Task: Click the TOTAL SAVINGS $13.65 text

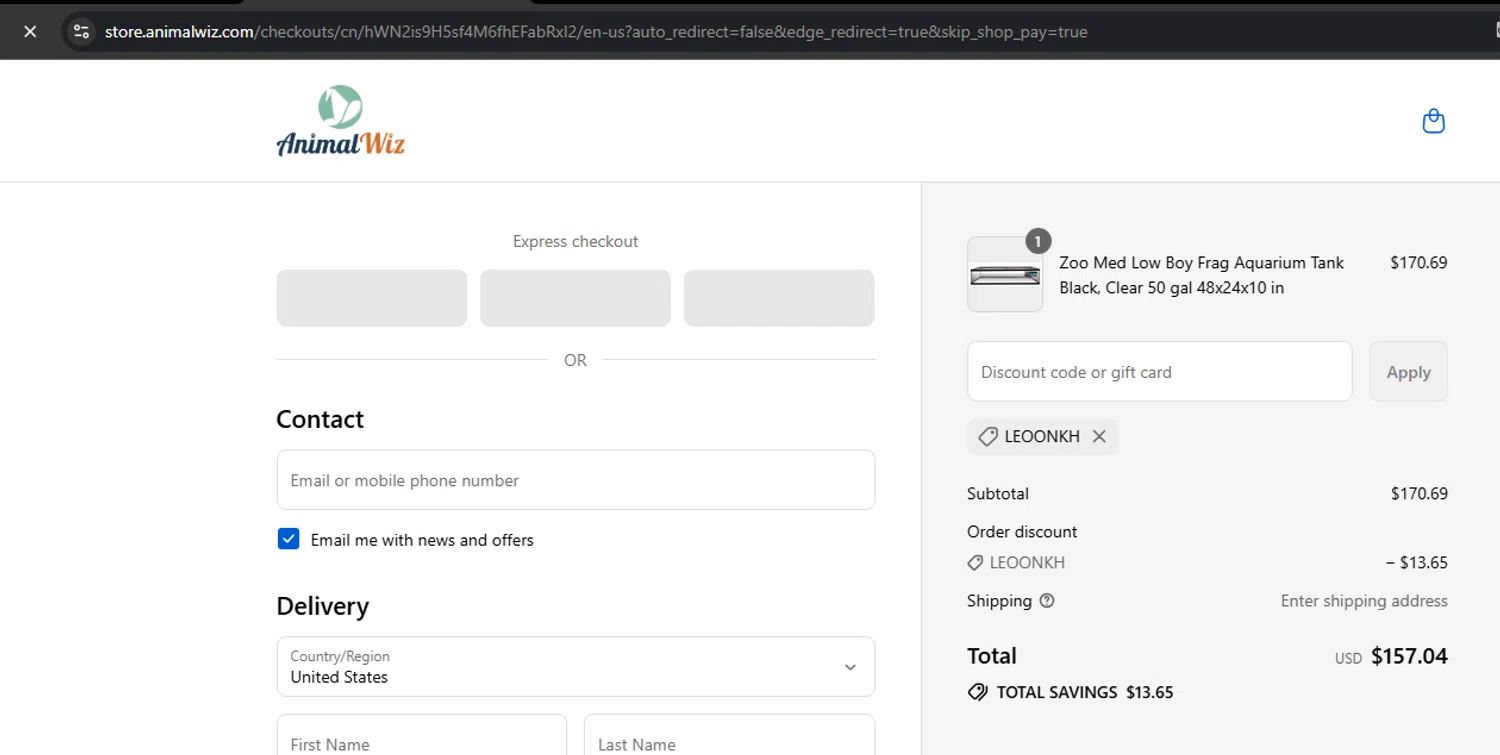Action: point(1085,692)
